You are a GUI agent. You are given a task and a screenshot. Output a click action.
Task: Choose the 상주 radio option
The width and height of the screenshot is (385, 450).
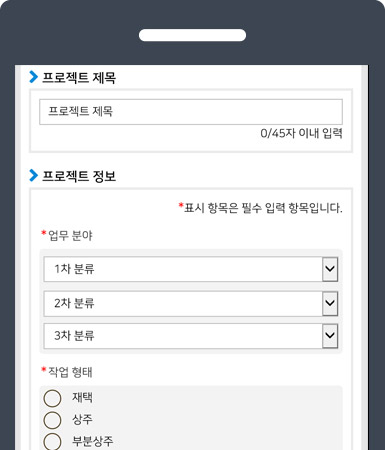[52, 420]
